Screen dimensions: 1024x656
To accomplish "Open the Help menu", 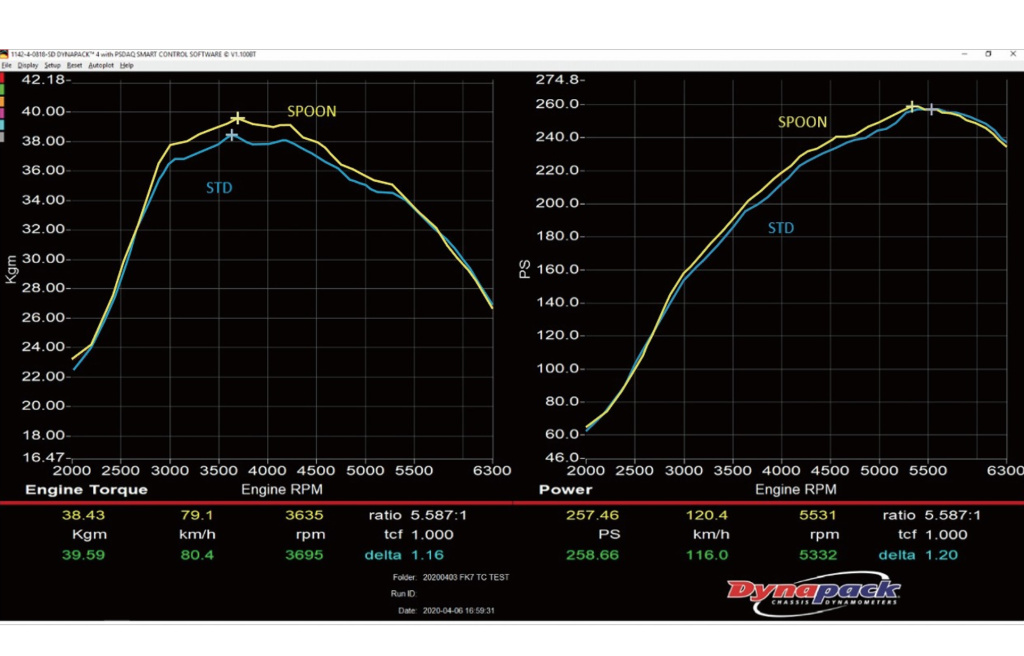I will 127,65.
